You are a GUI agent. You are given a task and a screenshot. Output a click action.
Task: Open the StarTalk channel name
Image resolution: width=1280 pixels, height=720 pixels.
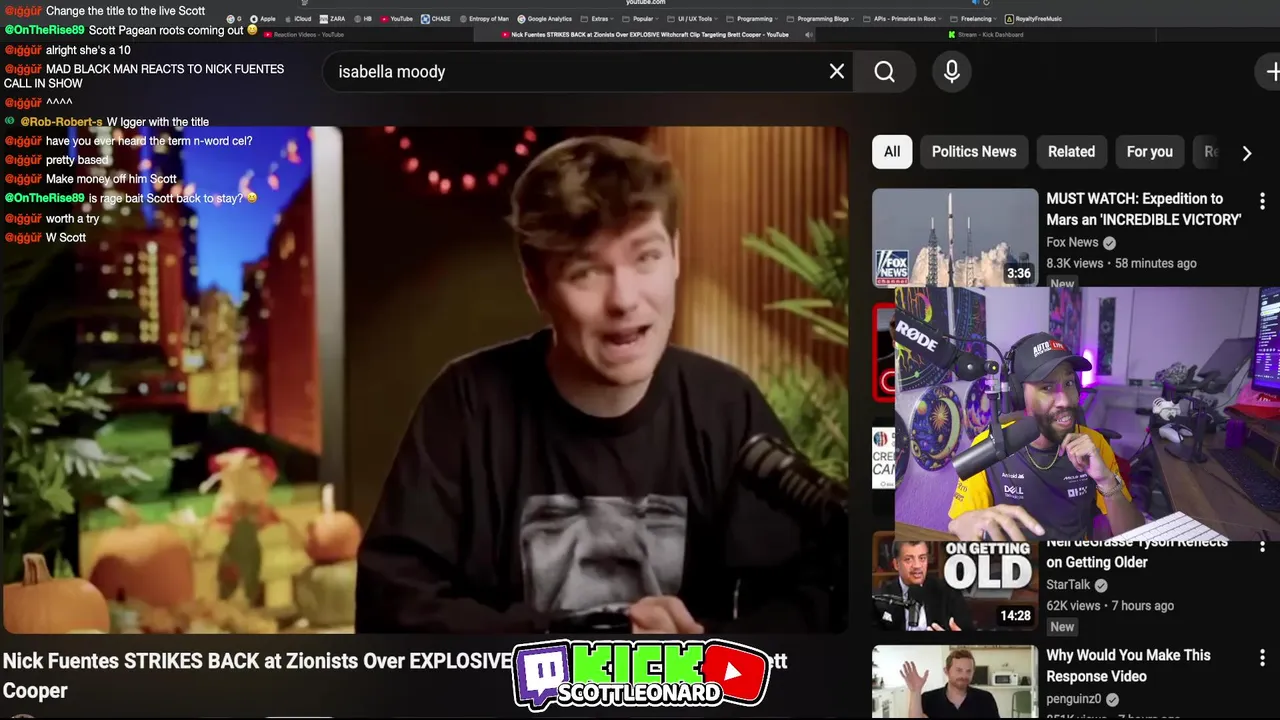click(1068, 585)
